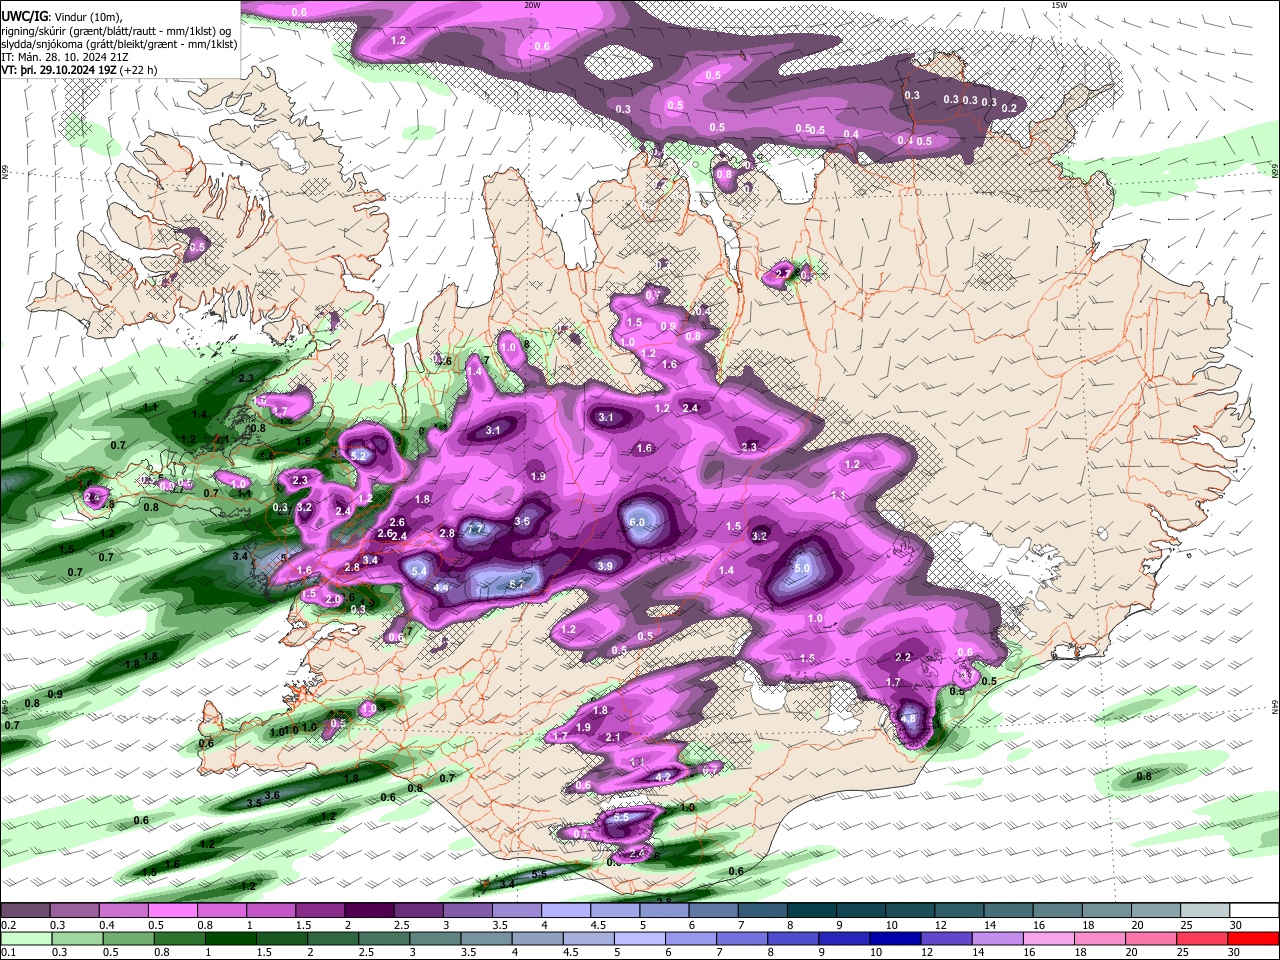Click the '4.4' precipitation value on the map

(x=441, y=588)
